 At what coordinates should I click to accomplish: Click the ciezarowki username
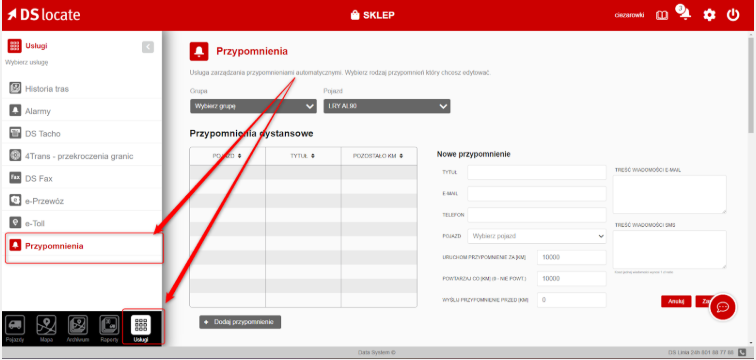click(x=629, y=15)
